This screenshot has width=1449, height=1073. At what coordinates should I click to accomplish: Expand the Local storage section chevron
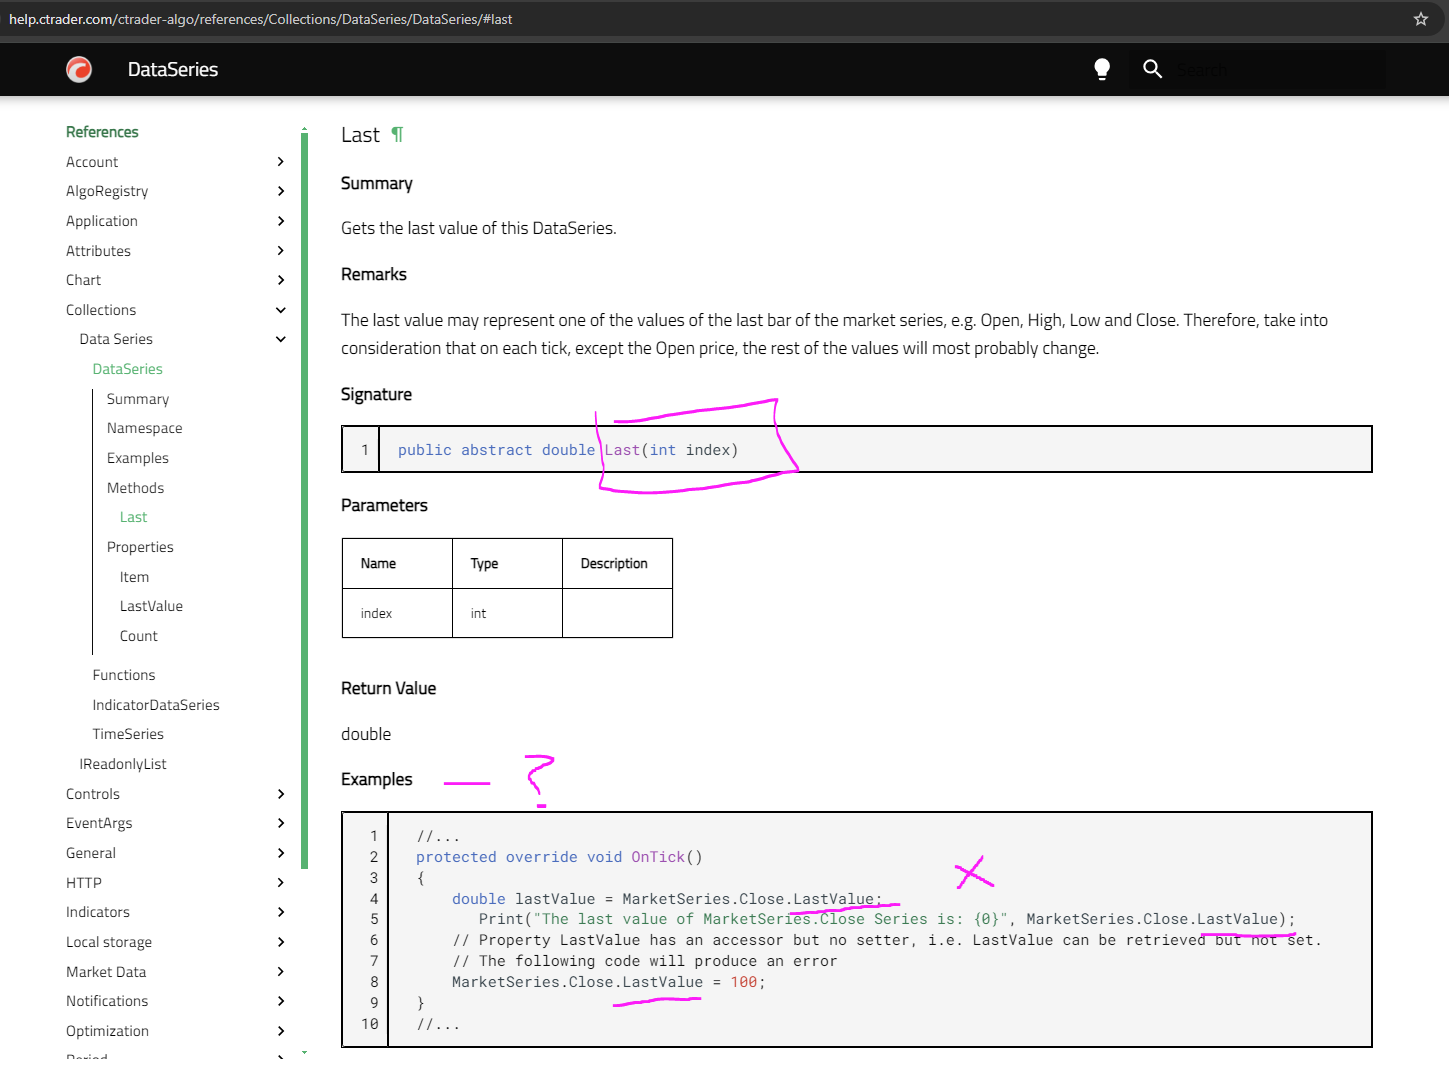280,942
